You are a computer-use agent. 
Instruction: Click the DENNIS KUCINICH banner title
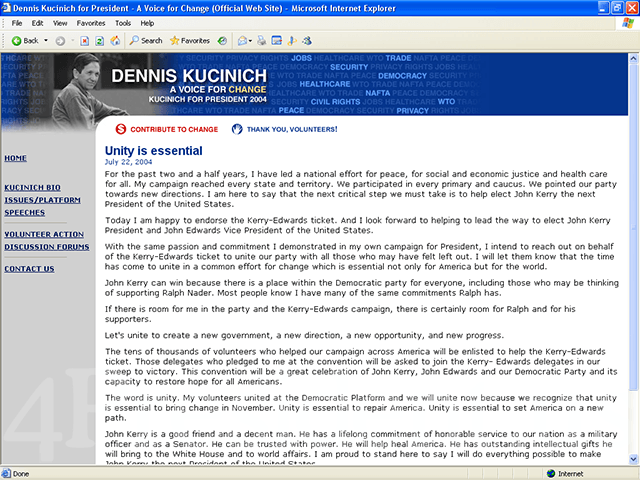pos(189,76)
